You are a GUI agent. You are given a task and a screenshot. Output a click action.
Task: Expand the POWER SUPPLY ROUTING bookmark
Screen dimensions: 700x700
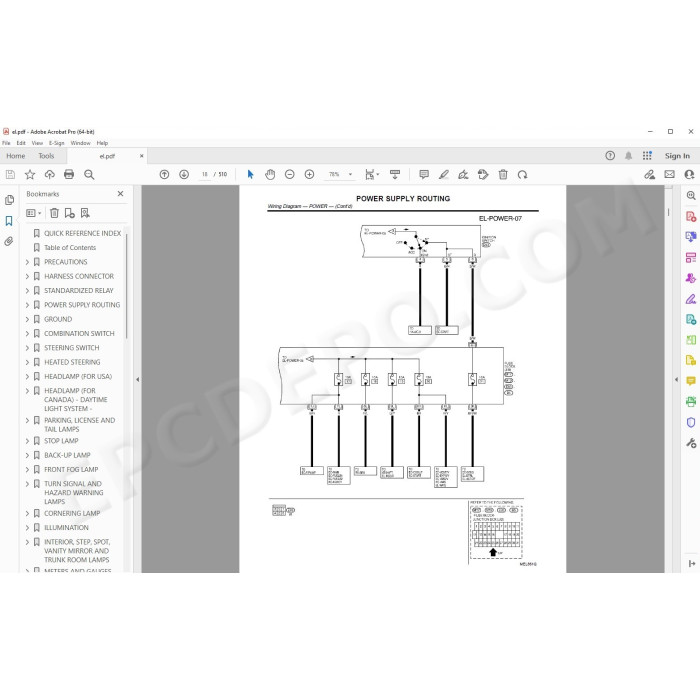tap(27, 305)
